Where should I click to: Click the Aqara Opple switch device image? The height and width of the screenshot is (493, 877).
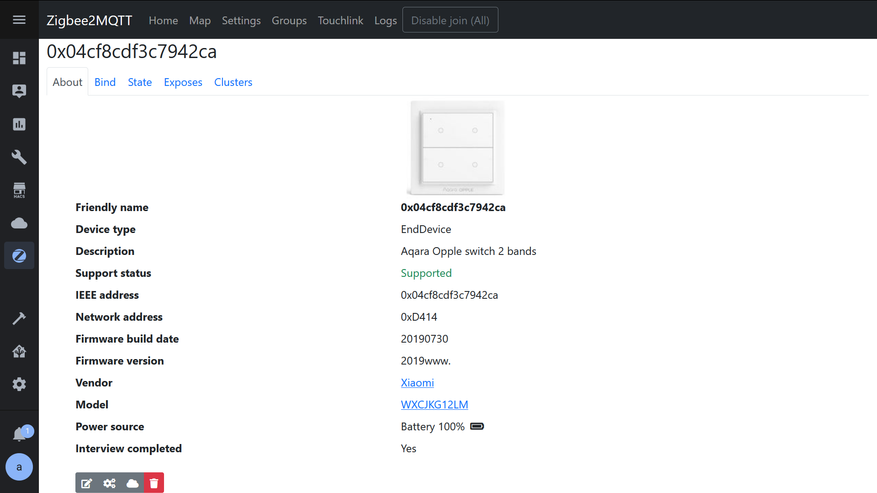coord(457,148)
